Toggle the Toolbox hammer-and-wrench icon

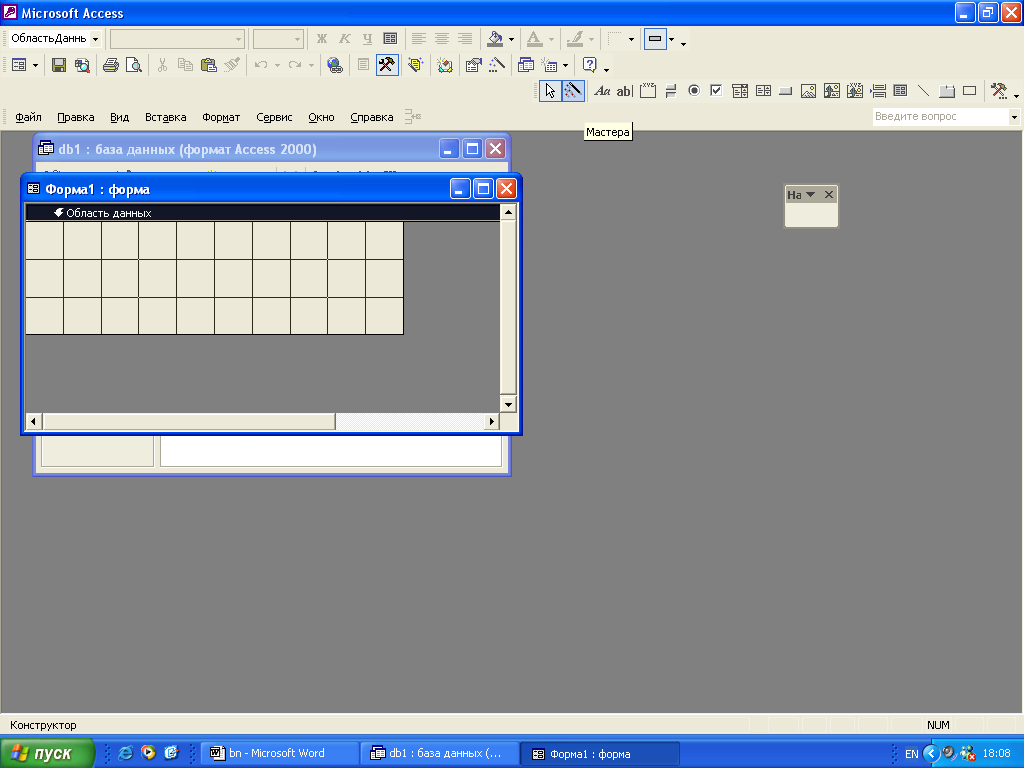(x=387, y=65)
